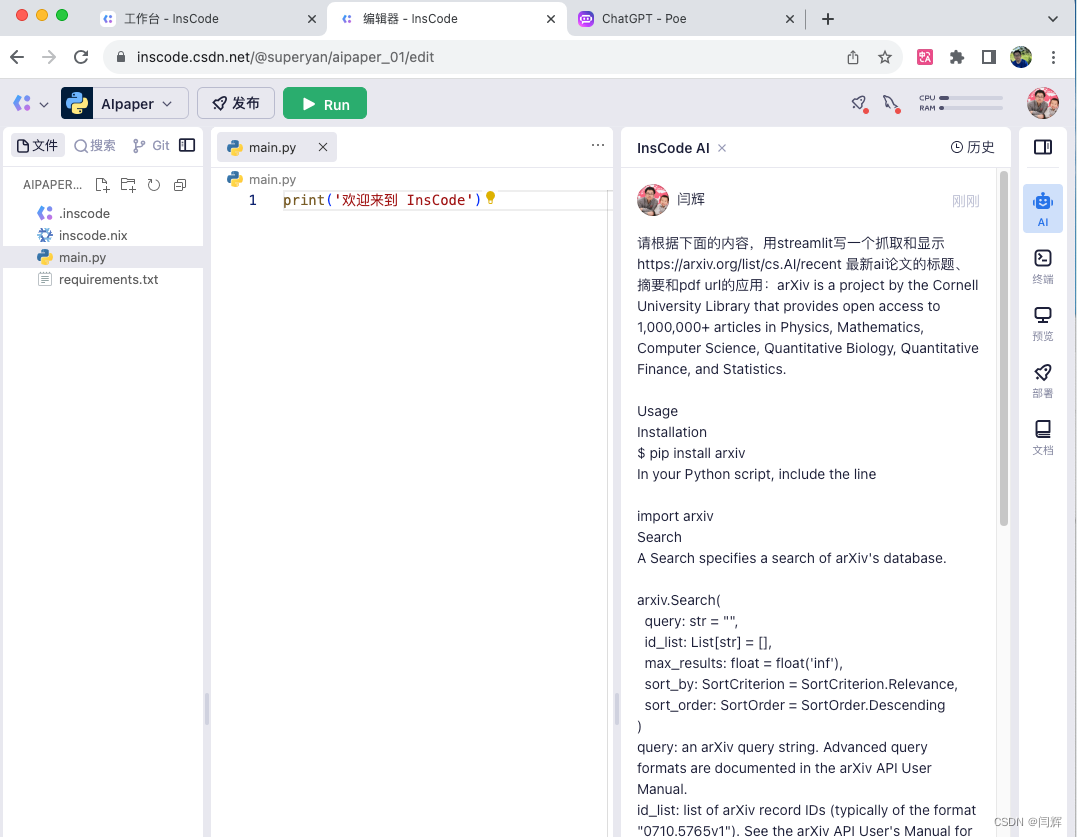The height and width of the screenshot is (837, 1077).
Task: Close the main.py editor tab
Action: (x=323, y=147)
